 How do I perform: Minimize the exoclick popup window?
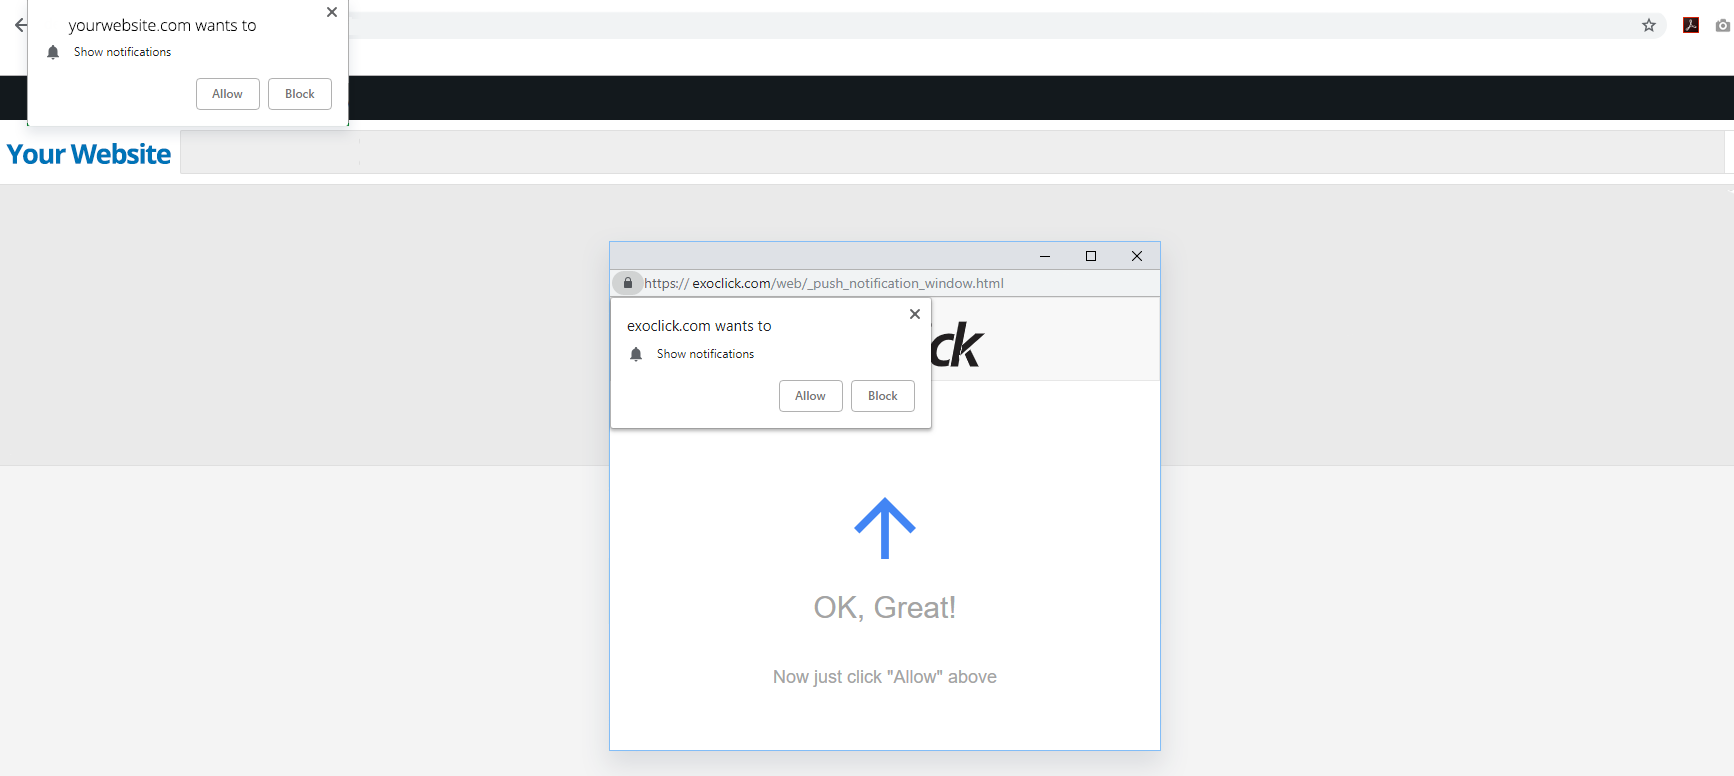coord(1045,256)
